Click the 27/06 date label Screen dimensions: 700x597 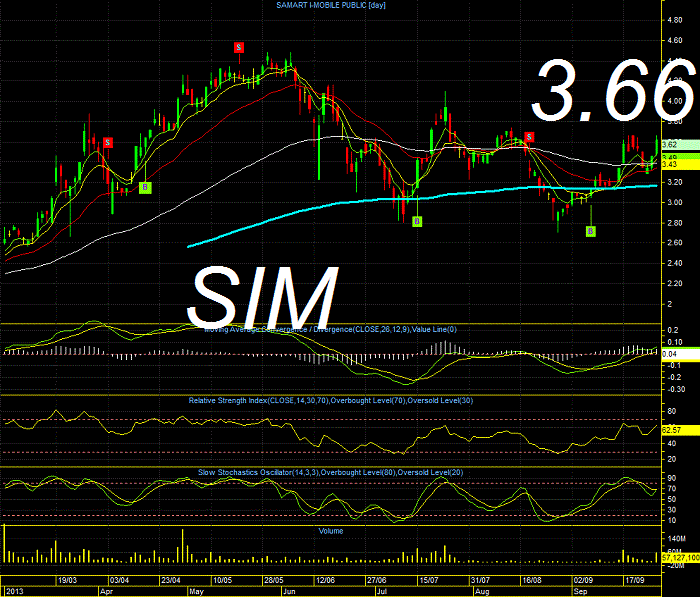[x=376, y=580]
